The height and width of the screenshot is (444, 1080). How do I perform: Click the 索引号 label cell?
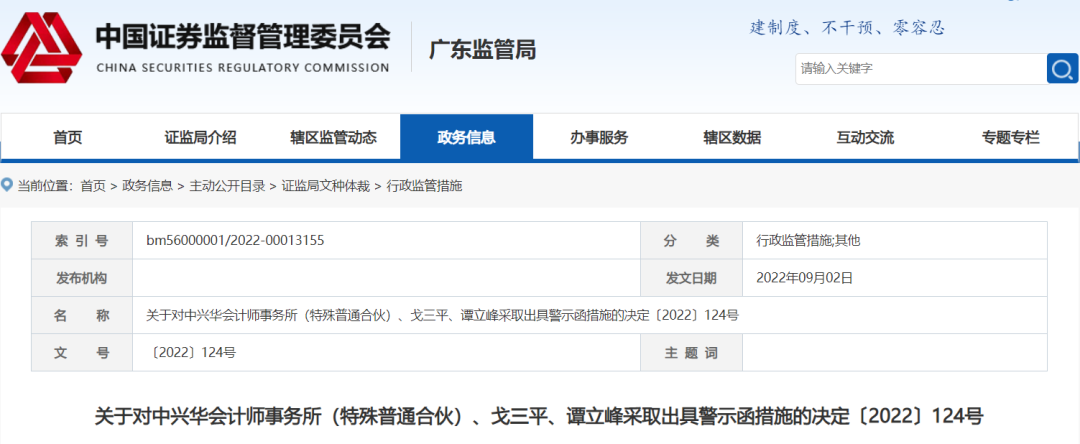[82, 240]
